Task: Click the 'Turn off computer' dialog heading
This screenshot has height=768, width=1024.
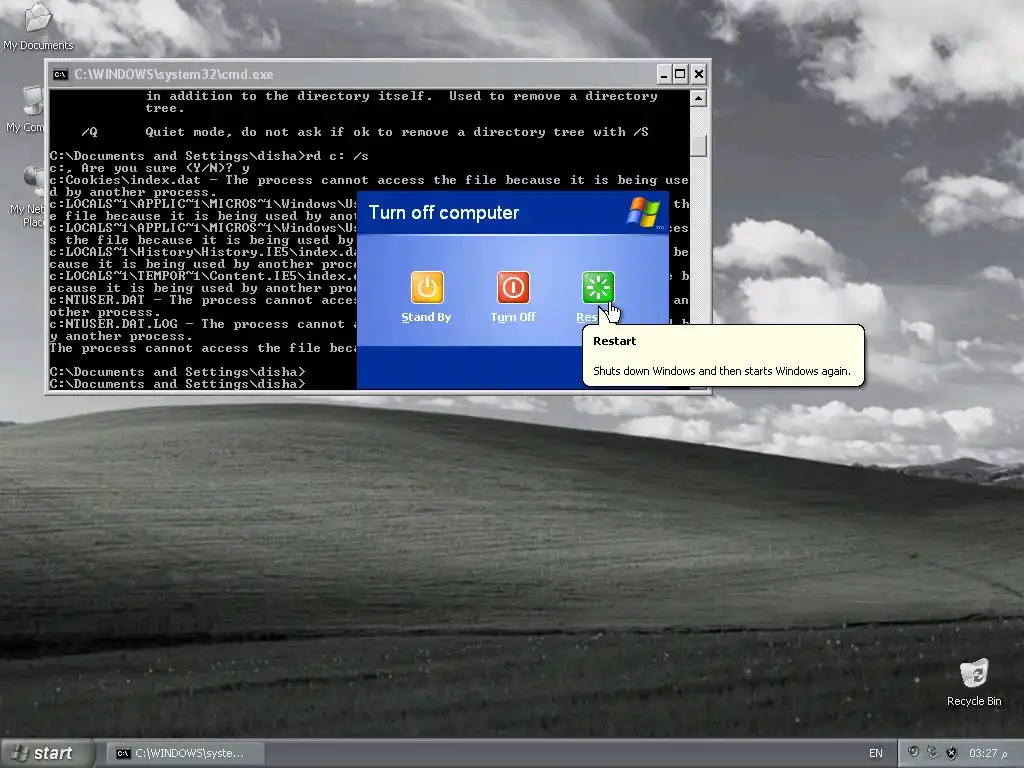Action: pos(443,213)
